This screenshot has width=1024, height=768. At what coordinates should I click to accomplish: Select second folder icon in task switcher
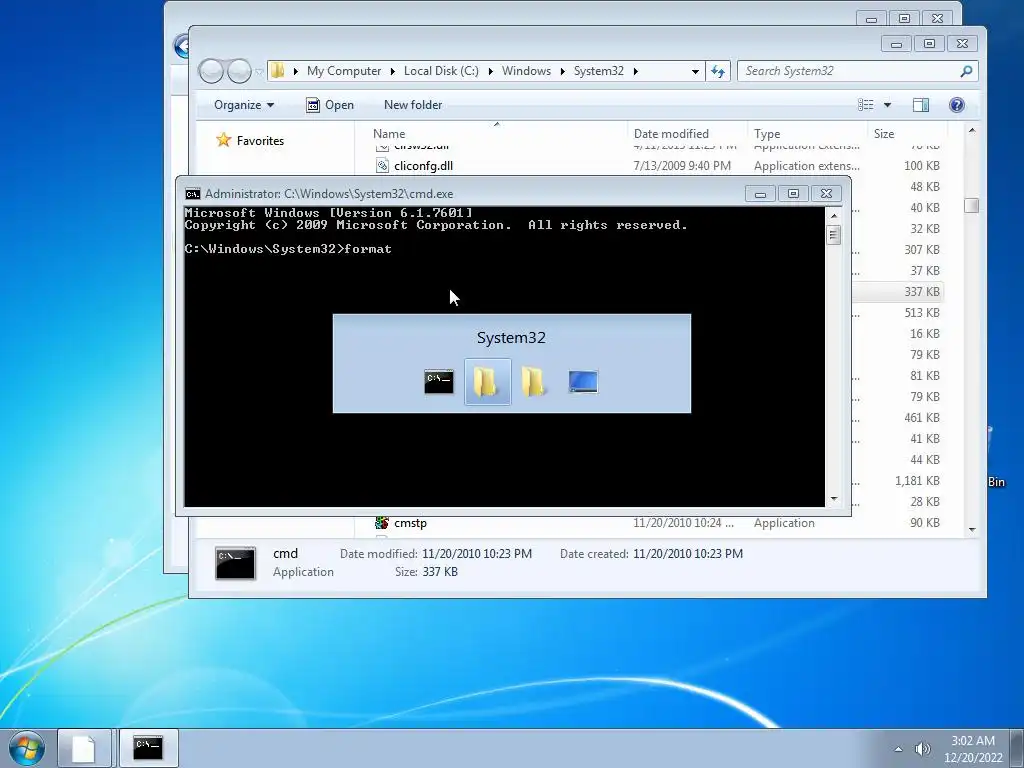(x=534, y=382)
